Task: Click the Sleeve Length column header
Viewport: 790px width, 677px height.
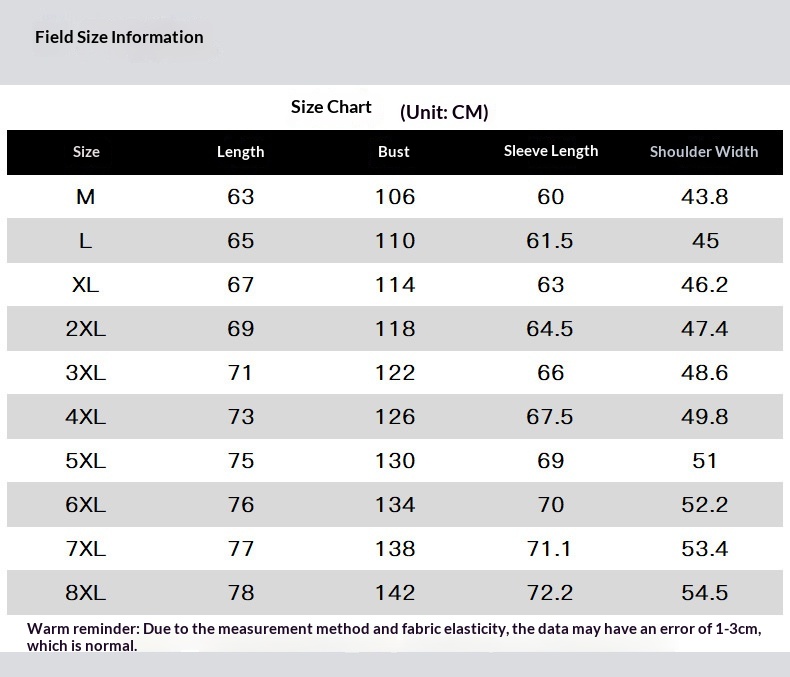Action: coord(550,151)
